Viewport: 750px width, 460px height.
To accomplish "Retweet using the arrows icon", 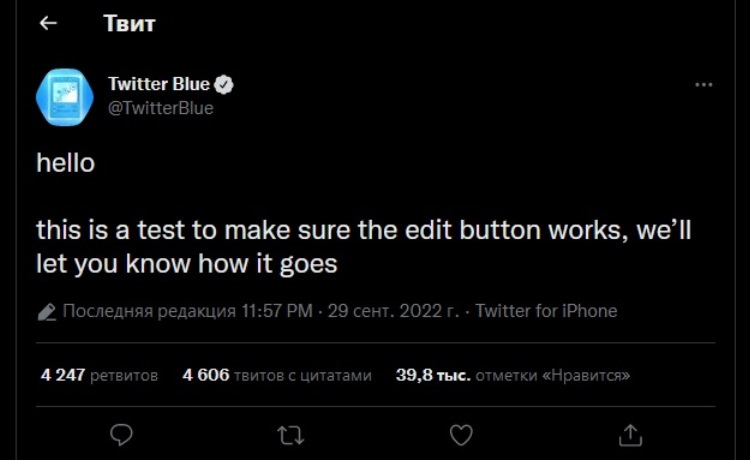I will 290,435.
